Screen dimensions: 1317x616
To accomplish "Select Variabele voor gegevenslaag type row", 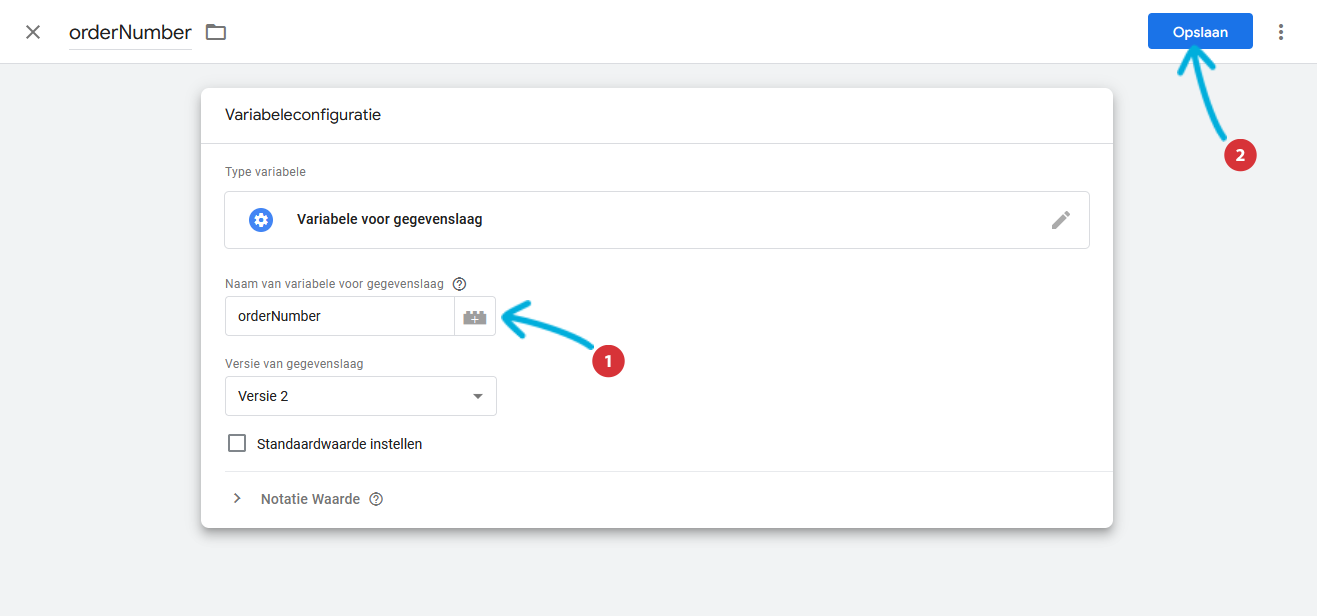I will pos(657,220).
